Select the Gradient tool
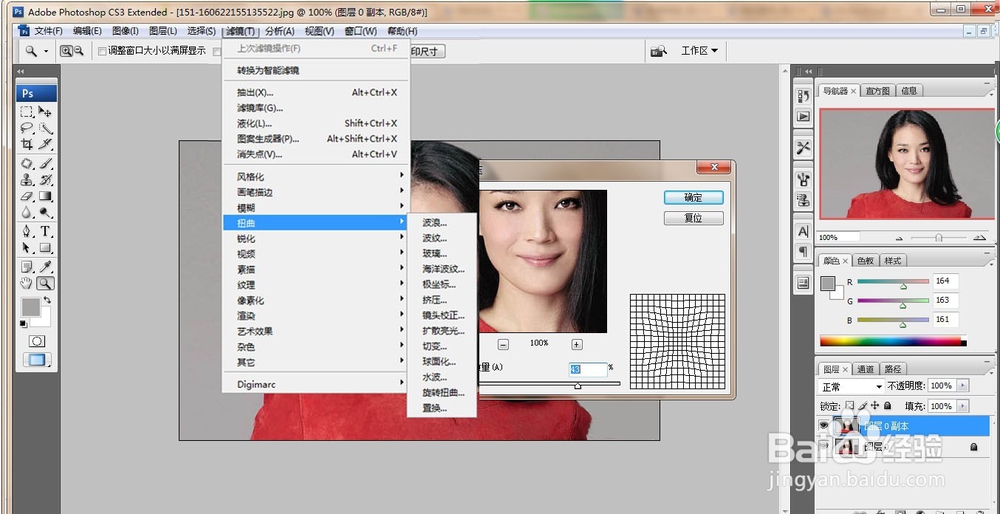Screen dimensions: 1000x514 point(45,196)
